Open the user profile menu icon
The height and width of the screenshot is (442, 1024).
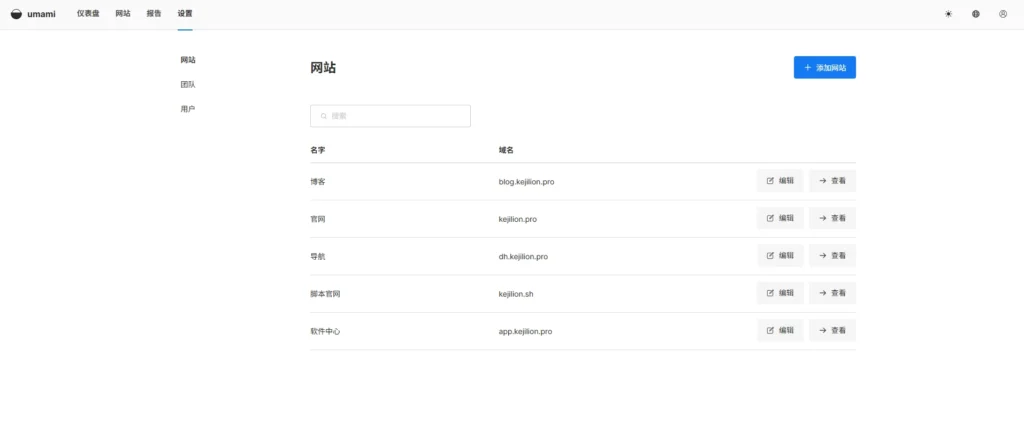coord(1002,14)
